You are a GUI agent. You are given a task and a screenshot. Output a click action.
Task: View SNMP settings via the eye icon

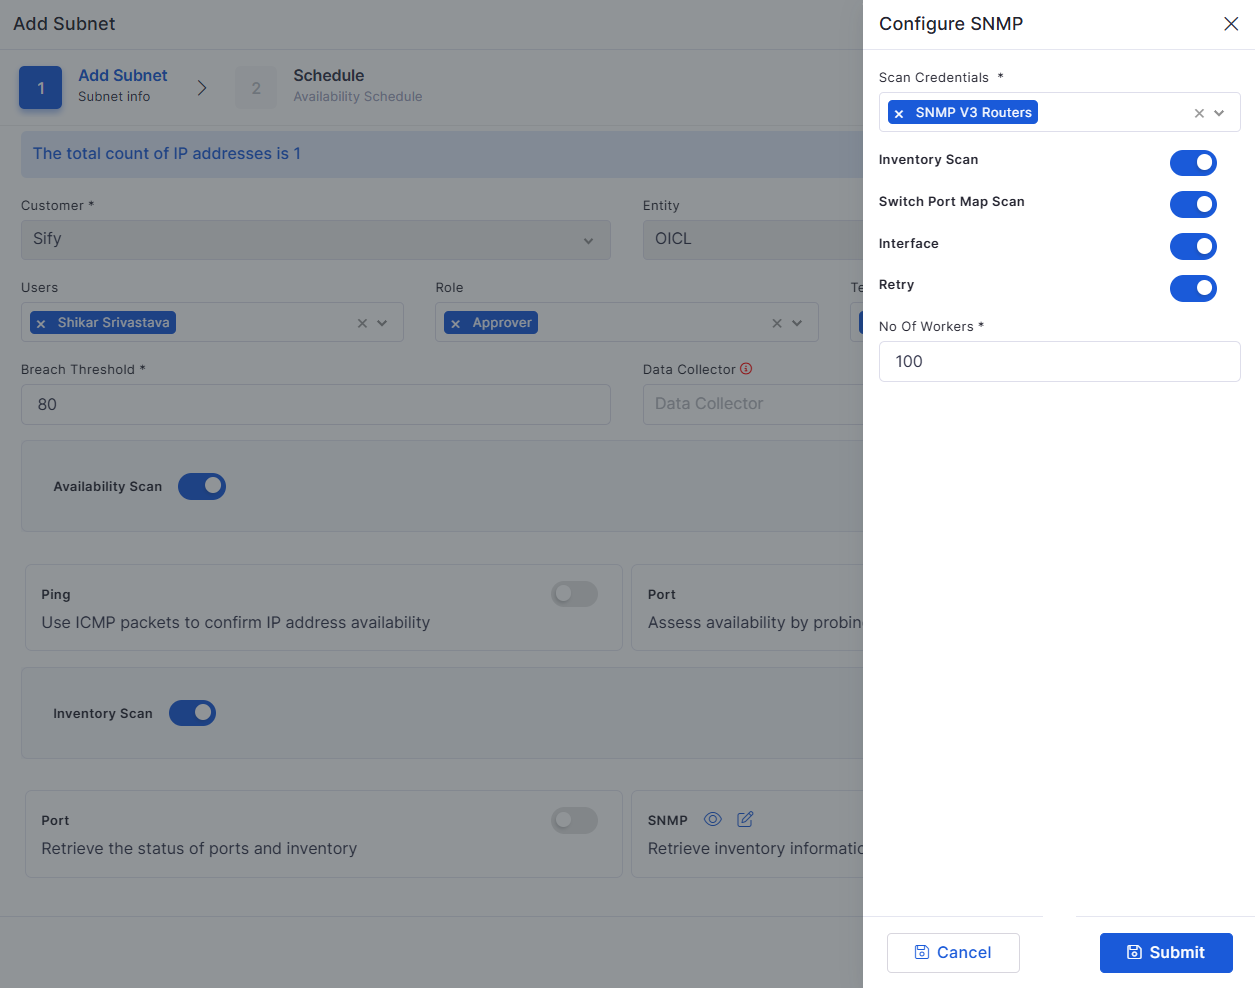click(713, 819)
